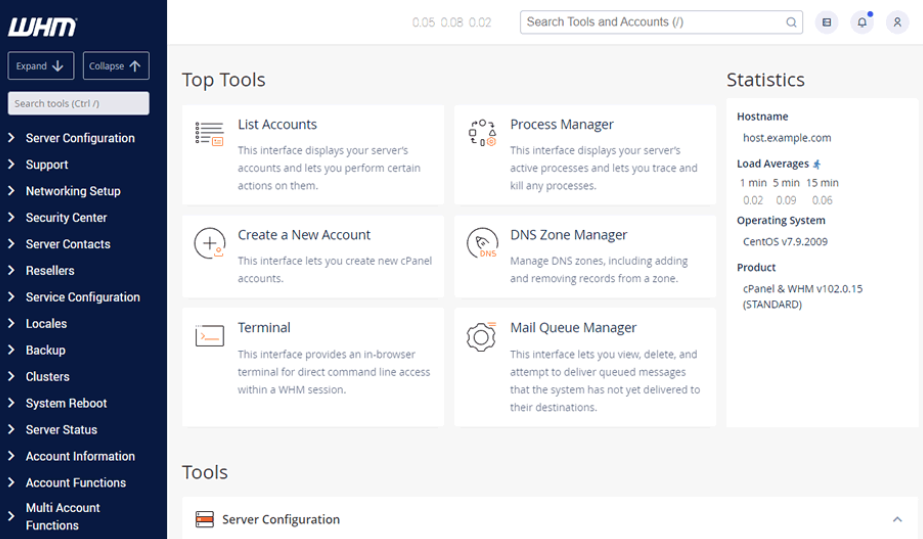Screen dimensions: 923x539
Task: Open the List Accounts link
Action: tap(277, 124)
